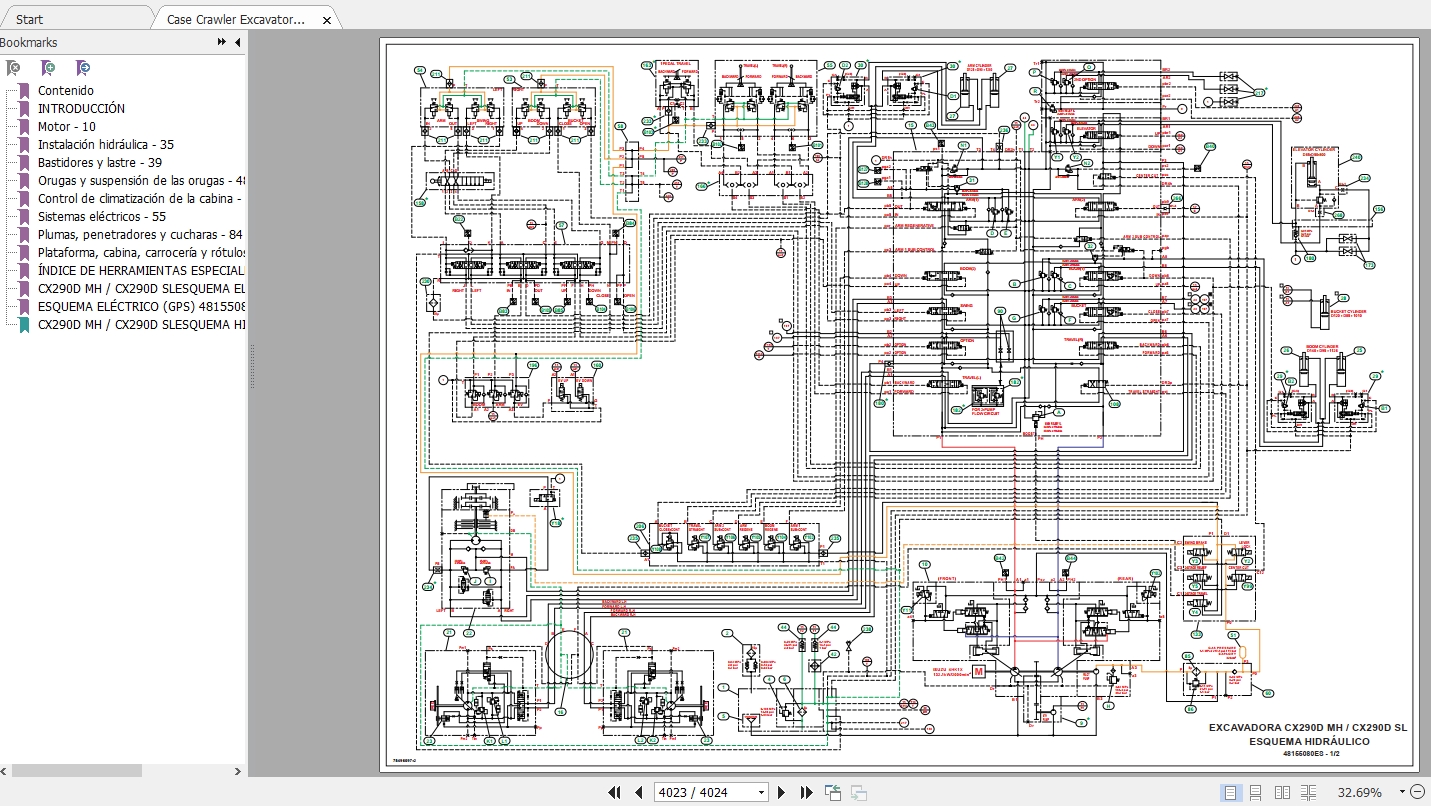Click the 32.69% zoom value
The width and height of the screenshot is (1431, 806).
(1360, 793)
